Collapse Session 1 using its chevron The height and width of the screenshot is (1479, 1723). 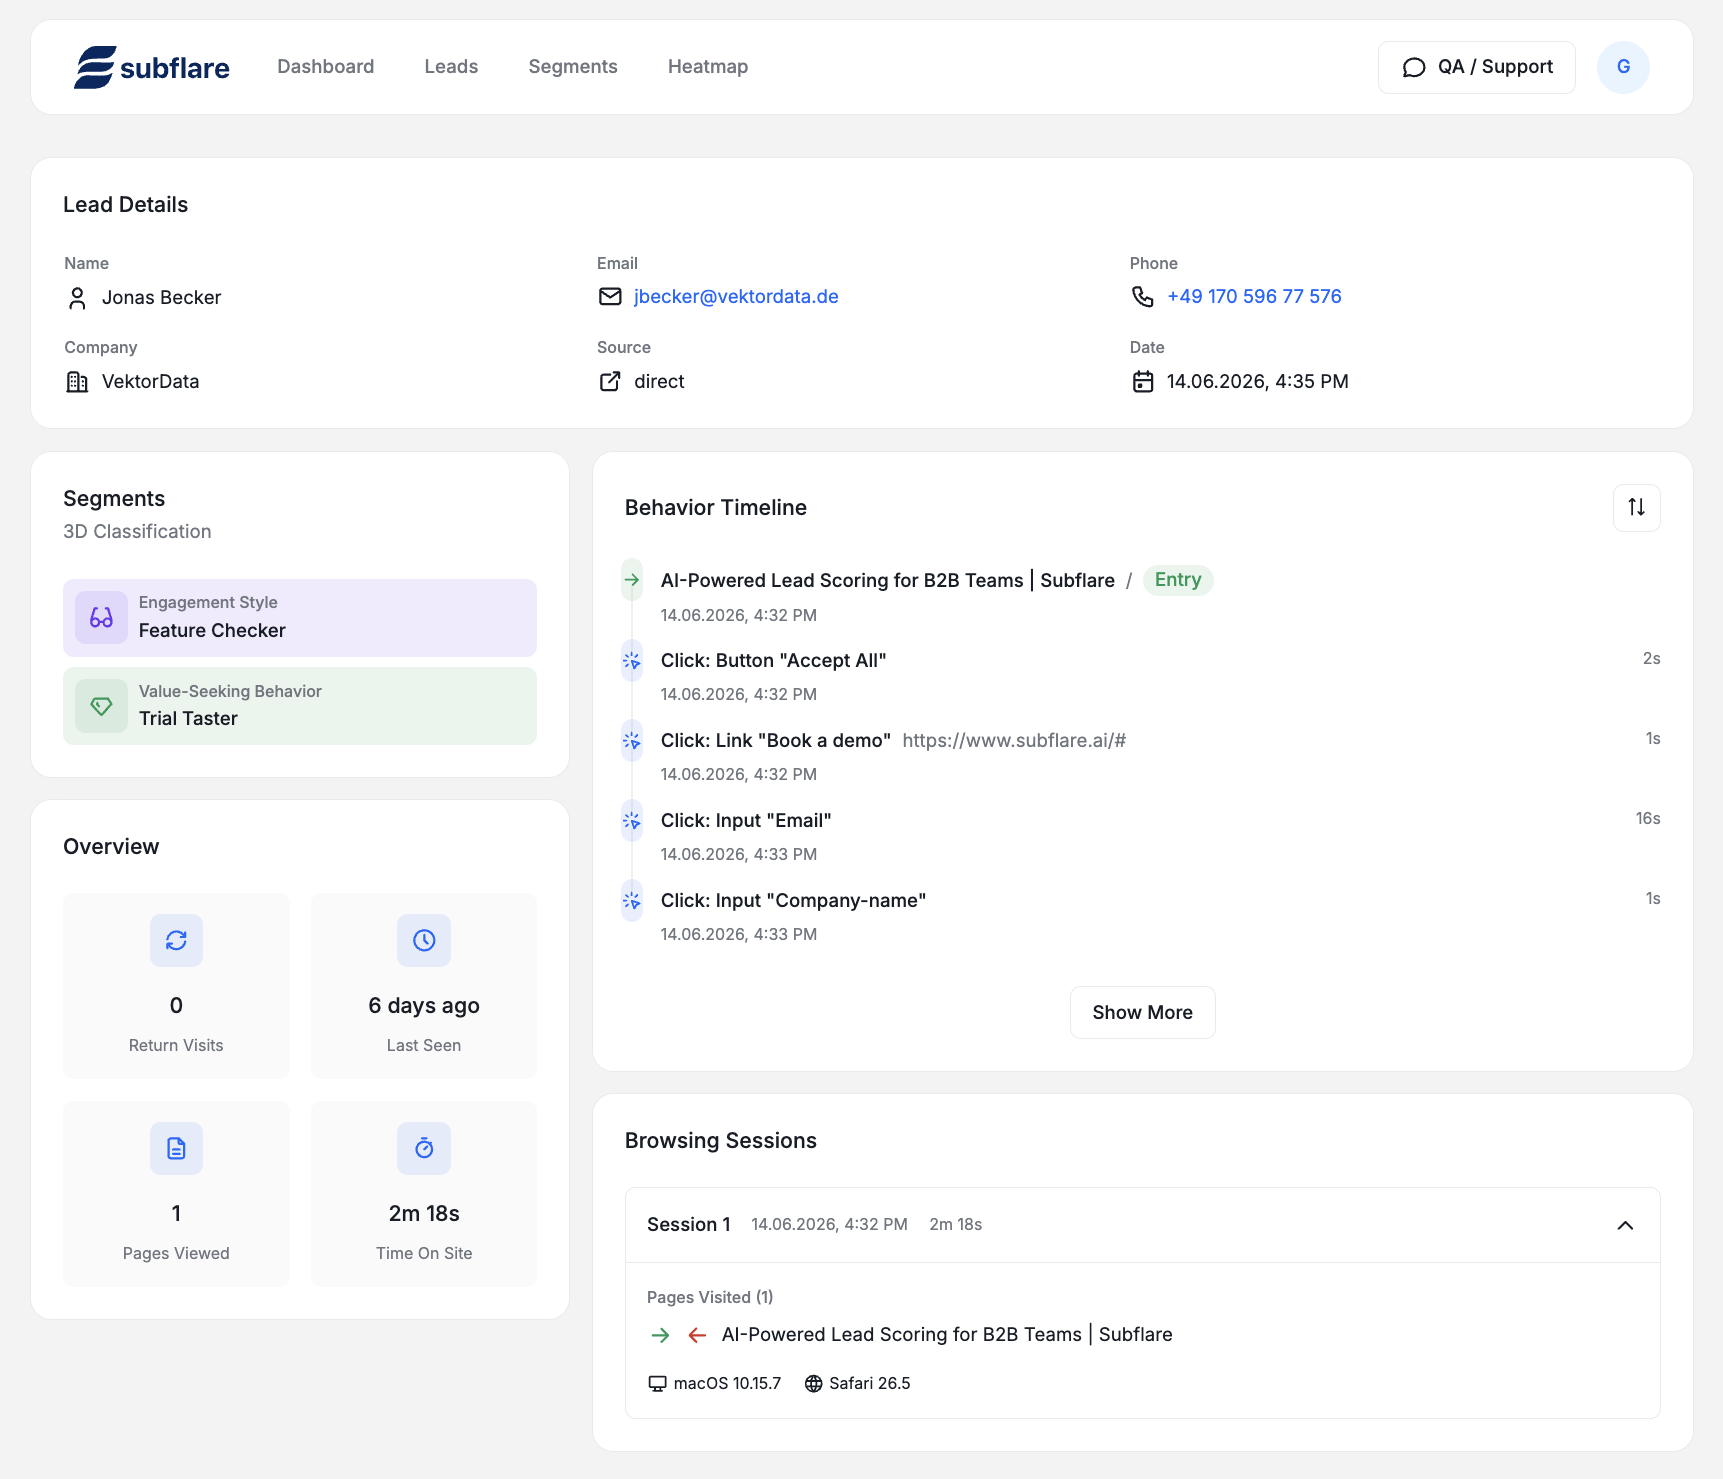coord(1625,1225)
